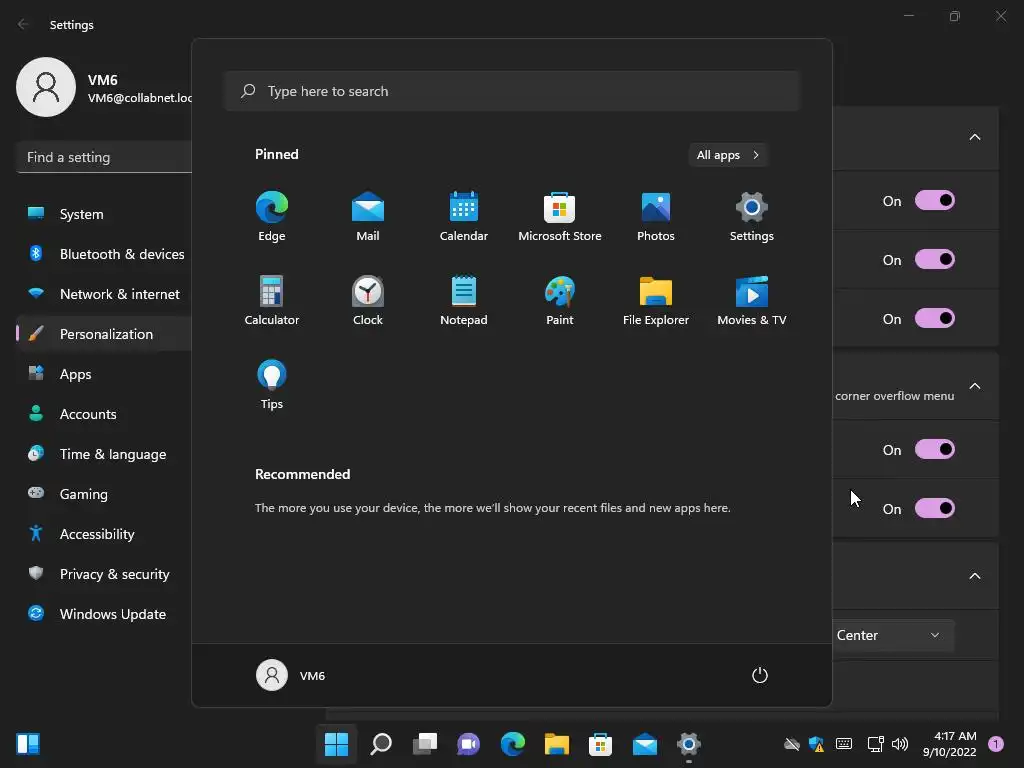Open VM6 user account in Start menu
Viewport: 1024px width, 768px height.
[291, 675]
